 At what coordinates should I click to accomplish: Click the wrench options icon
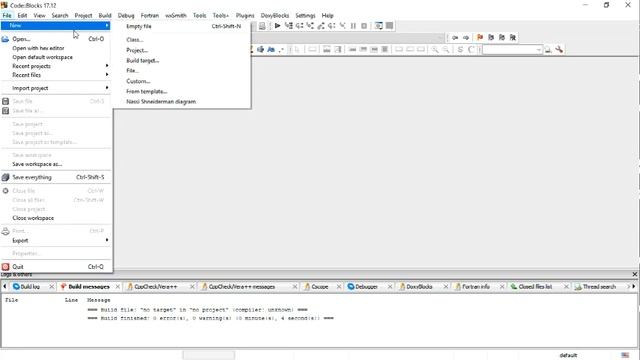[x=559, y=49]
